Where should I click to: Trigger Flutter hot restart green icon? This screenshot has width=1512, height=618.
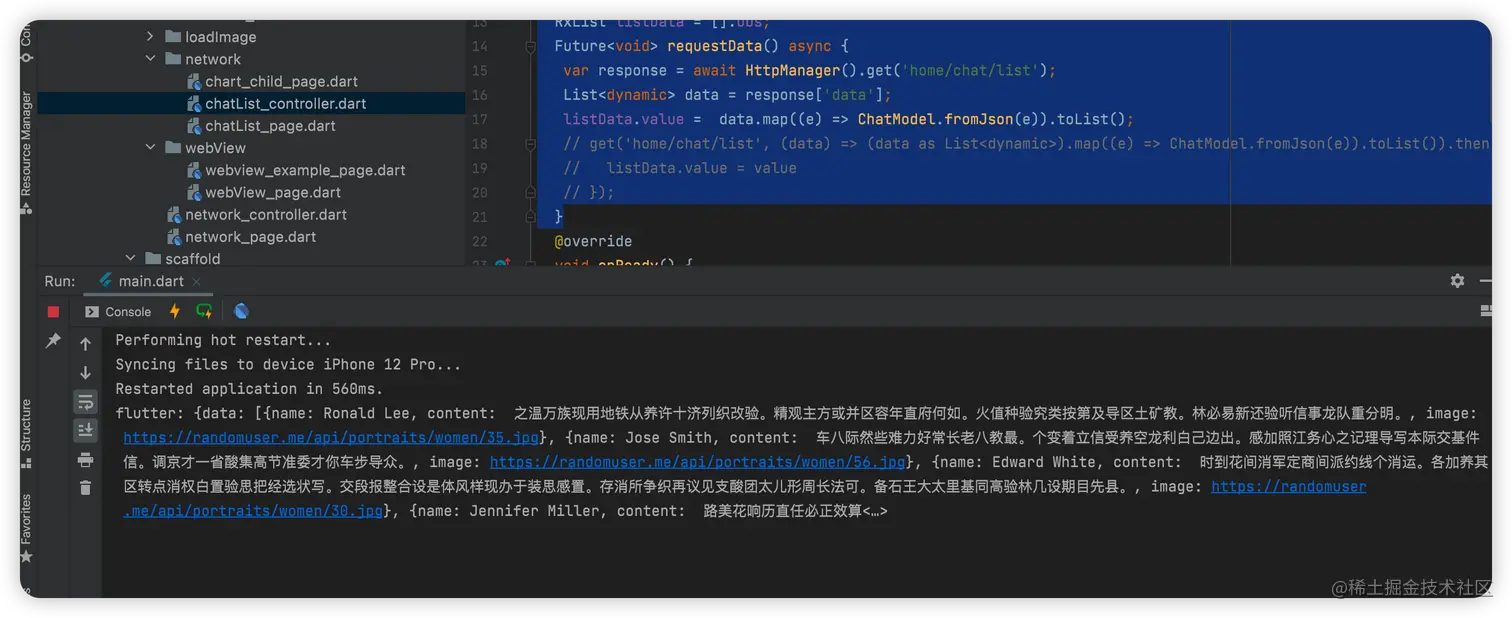(x=204, y=311)
